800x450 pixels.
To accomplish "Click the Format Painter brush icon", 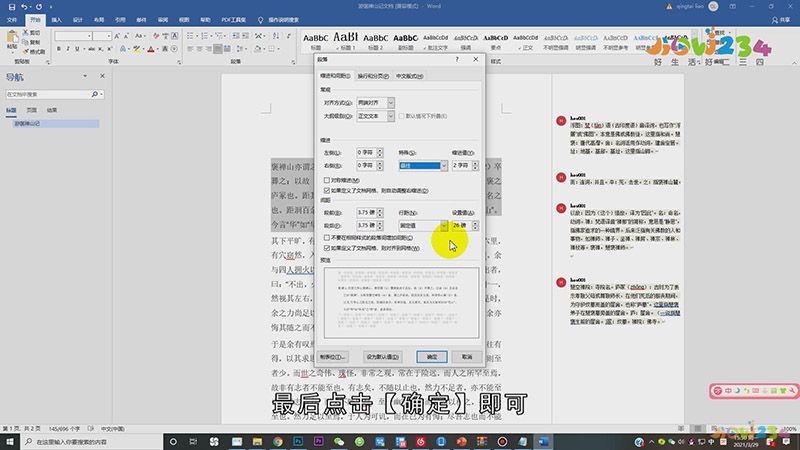I will click(26, 51).
